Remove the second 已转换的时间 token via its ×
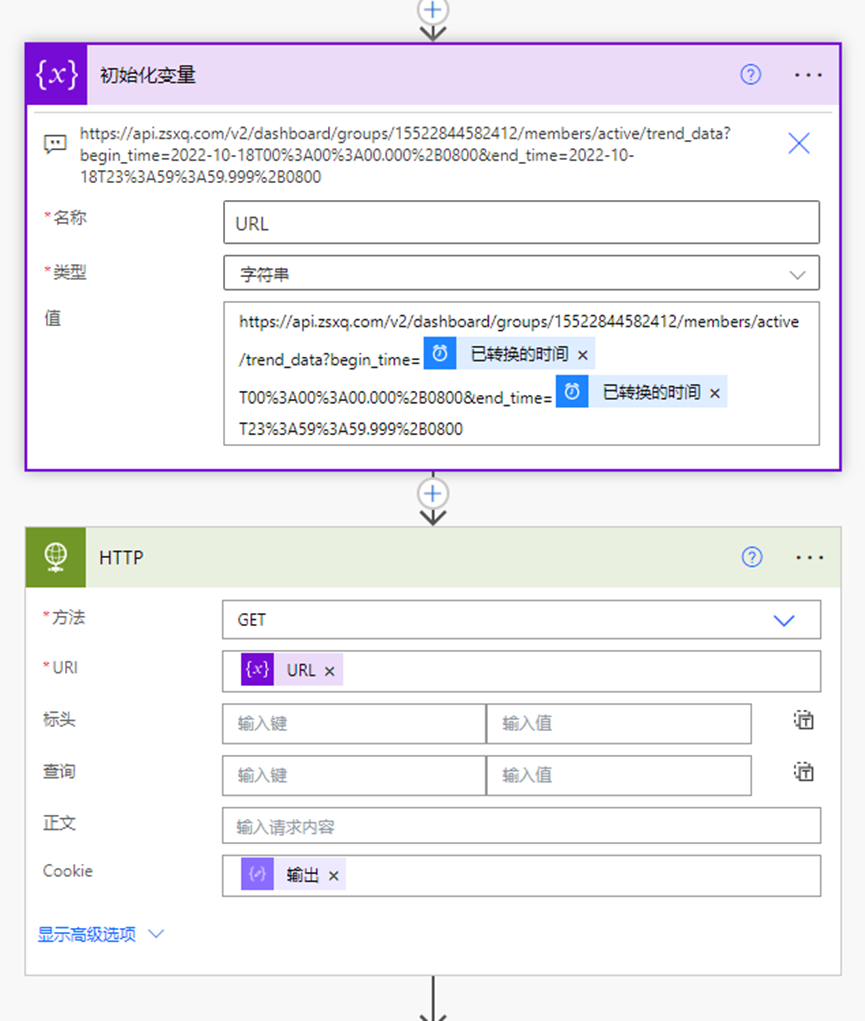865x1021 pixels. (x=714, y=392)
